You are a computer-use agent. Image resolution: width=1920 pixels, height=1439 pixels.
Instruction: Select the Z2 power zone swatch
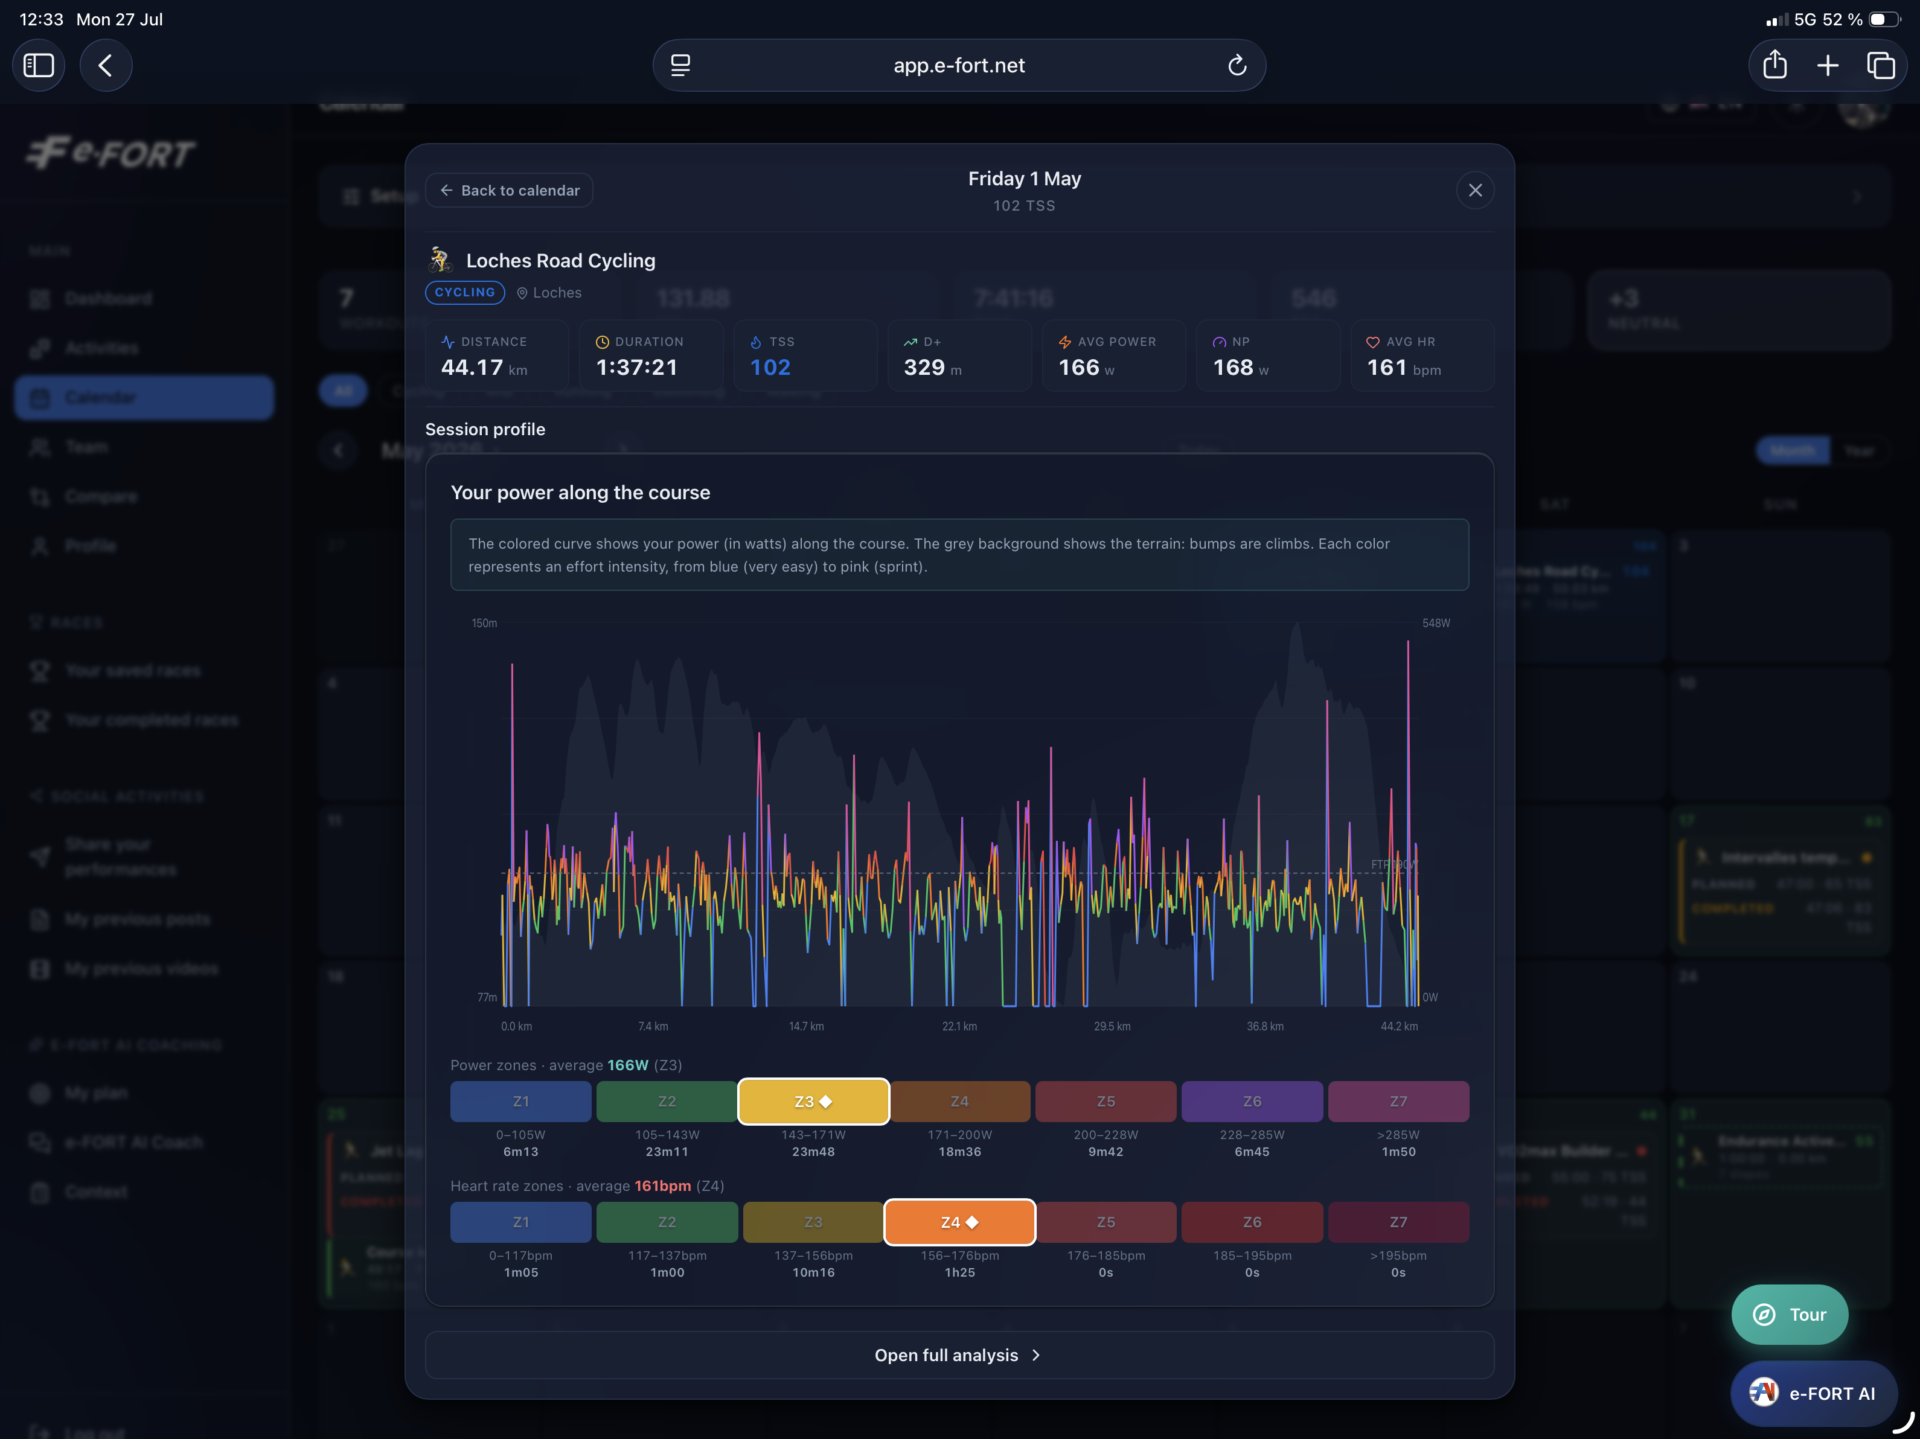pos(667,1101)
